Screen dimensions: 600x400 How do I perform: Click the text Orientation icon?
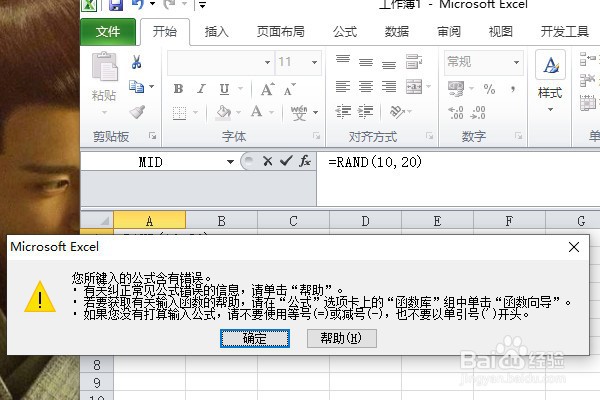396,112
